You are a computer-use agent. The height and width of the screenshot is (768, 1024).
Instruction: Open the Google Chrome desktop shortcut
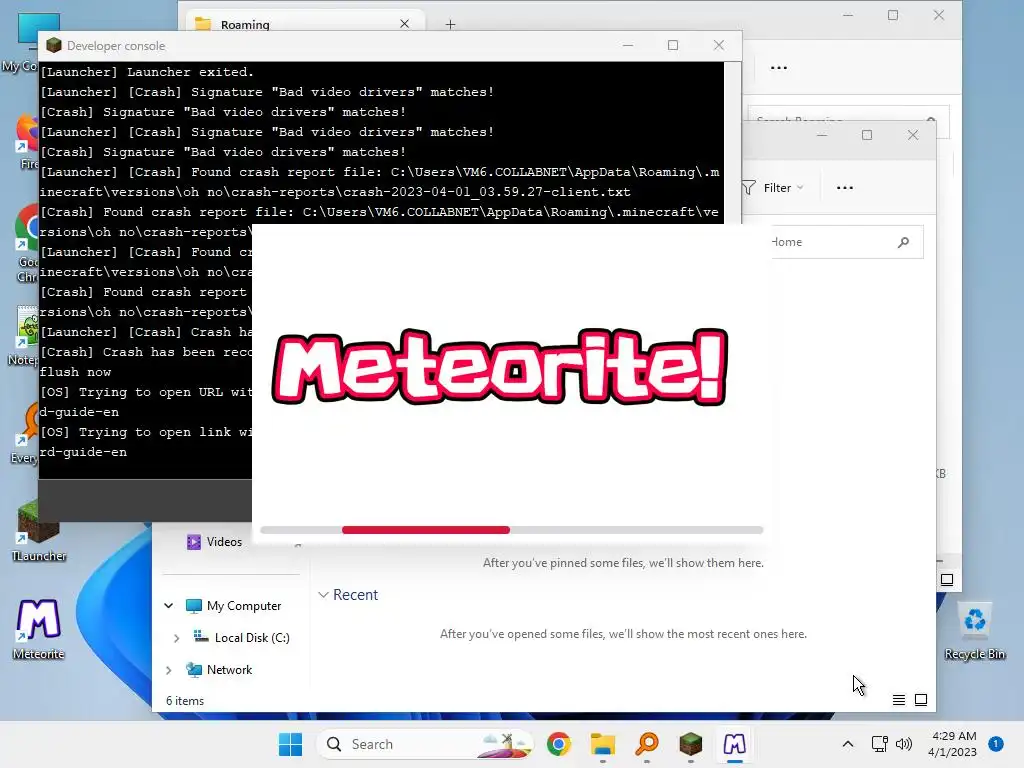click(x=26, y=243)
